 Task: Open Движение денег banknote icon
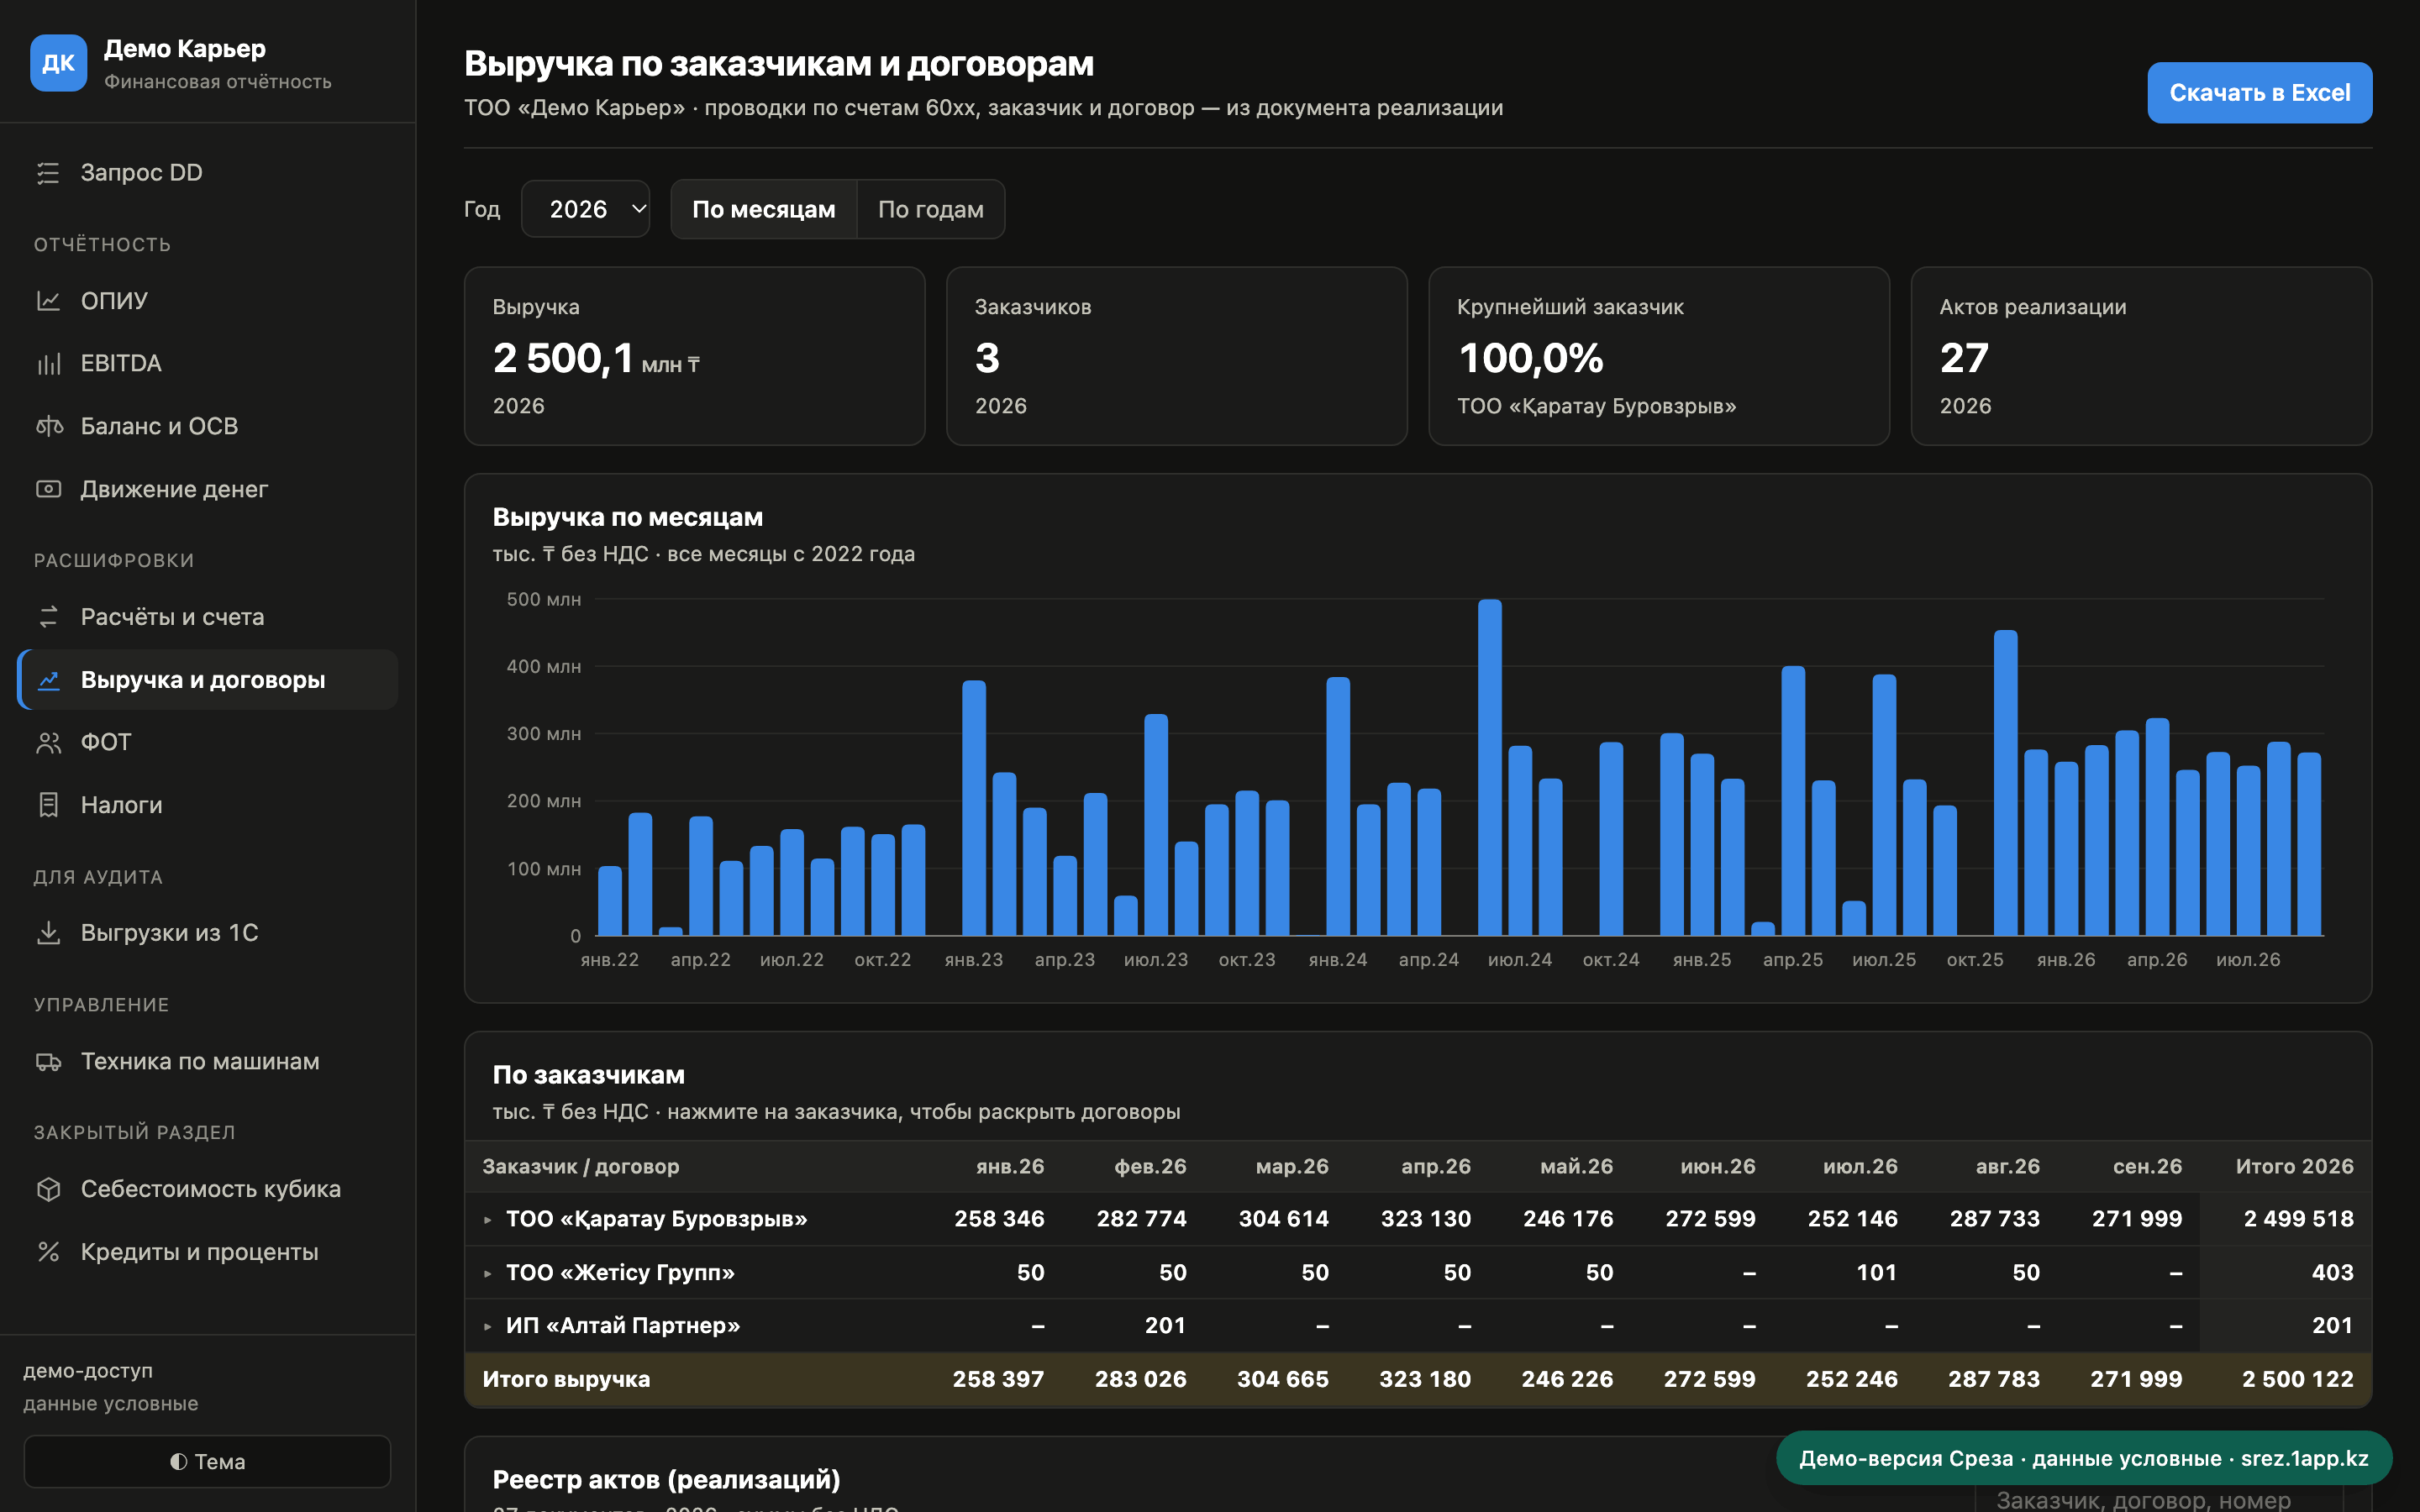point(48,489)
